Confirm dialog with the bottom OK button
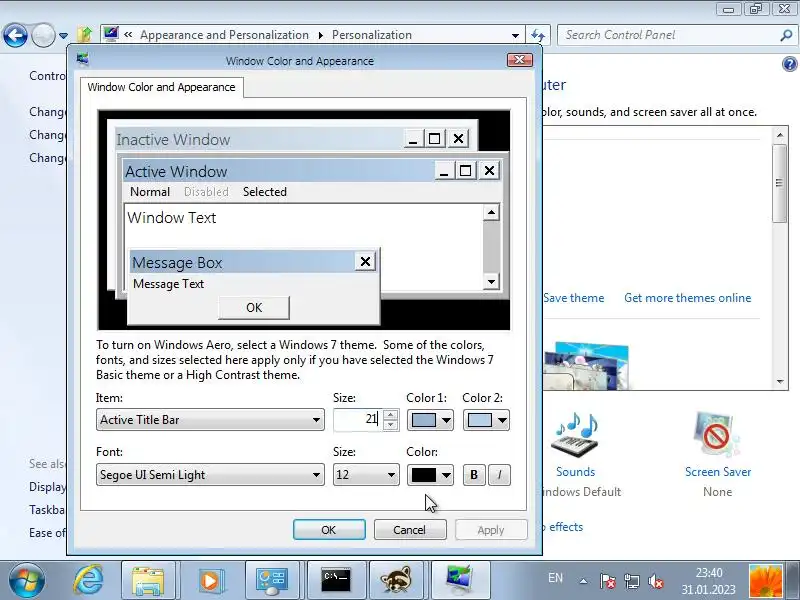800x600 pixels. (x=329, y=530)
